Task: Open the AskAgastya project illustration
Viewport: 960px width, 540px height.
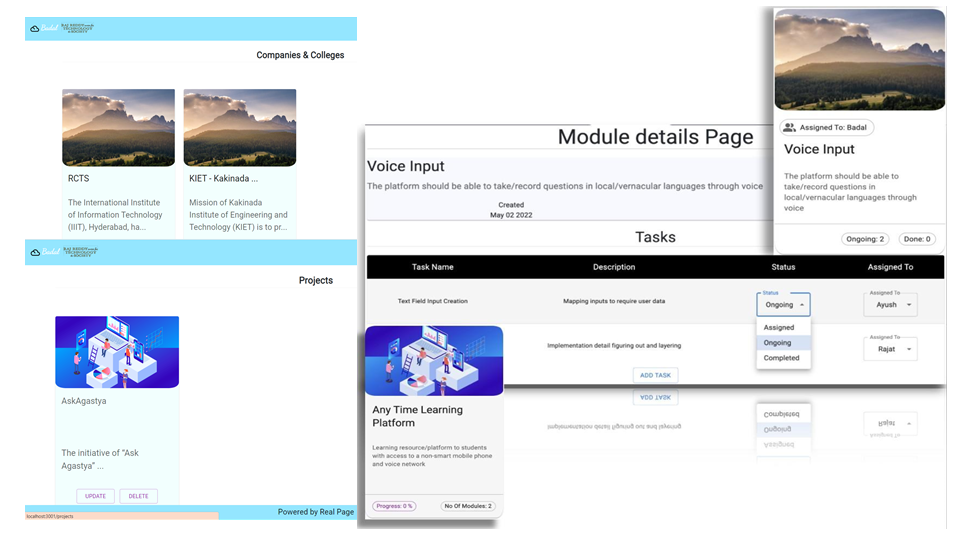Action: click(117, 352)
